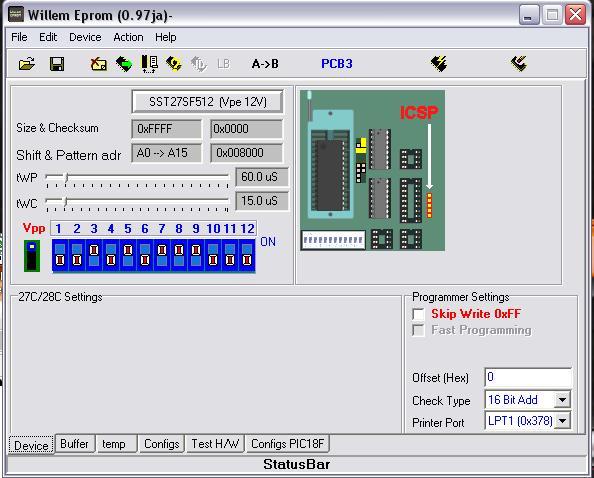Close the Willem Eprom window
The width and height of the screenshot is (594, 478).
pyautogui.click(x=575, y=15)
